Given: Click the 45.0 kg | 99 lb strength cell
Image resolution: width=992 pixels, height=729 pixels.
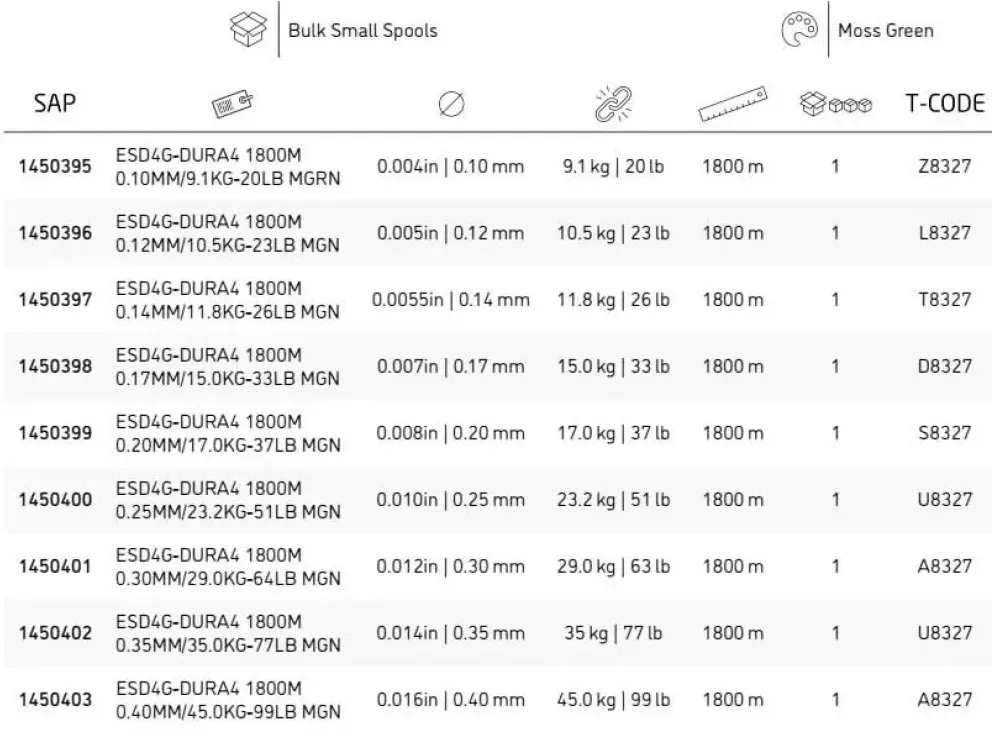Looking at the screenshot, I should coord(613,699).
